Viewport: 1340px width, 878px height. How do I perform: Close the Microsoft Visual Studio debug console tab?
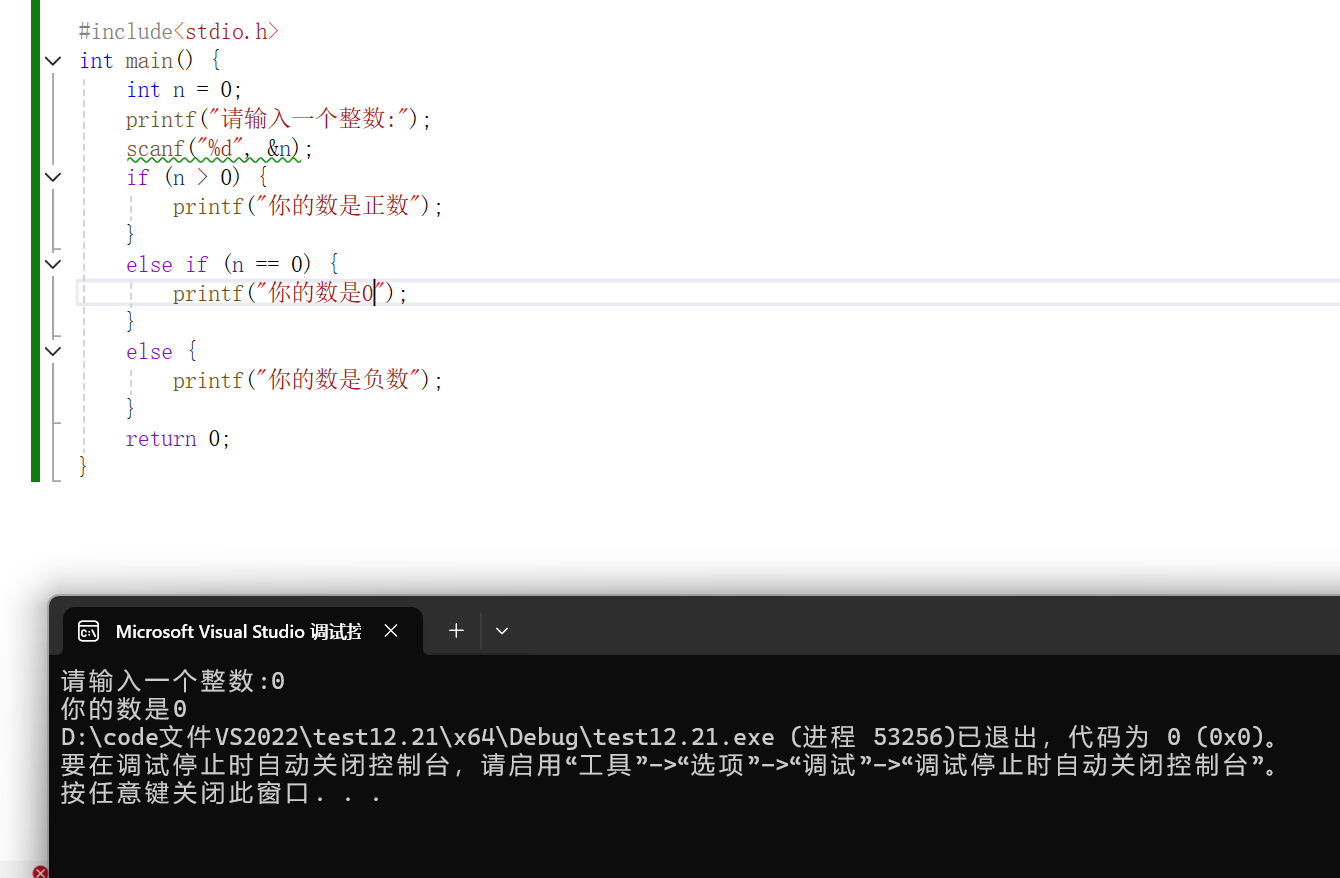pyautogui.click(x=391, y=631)
